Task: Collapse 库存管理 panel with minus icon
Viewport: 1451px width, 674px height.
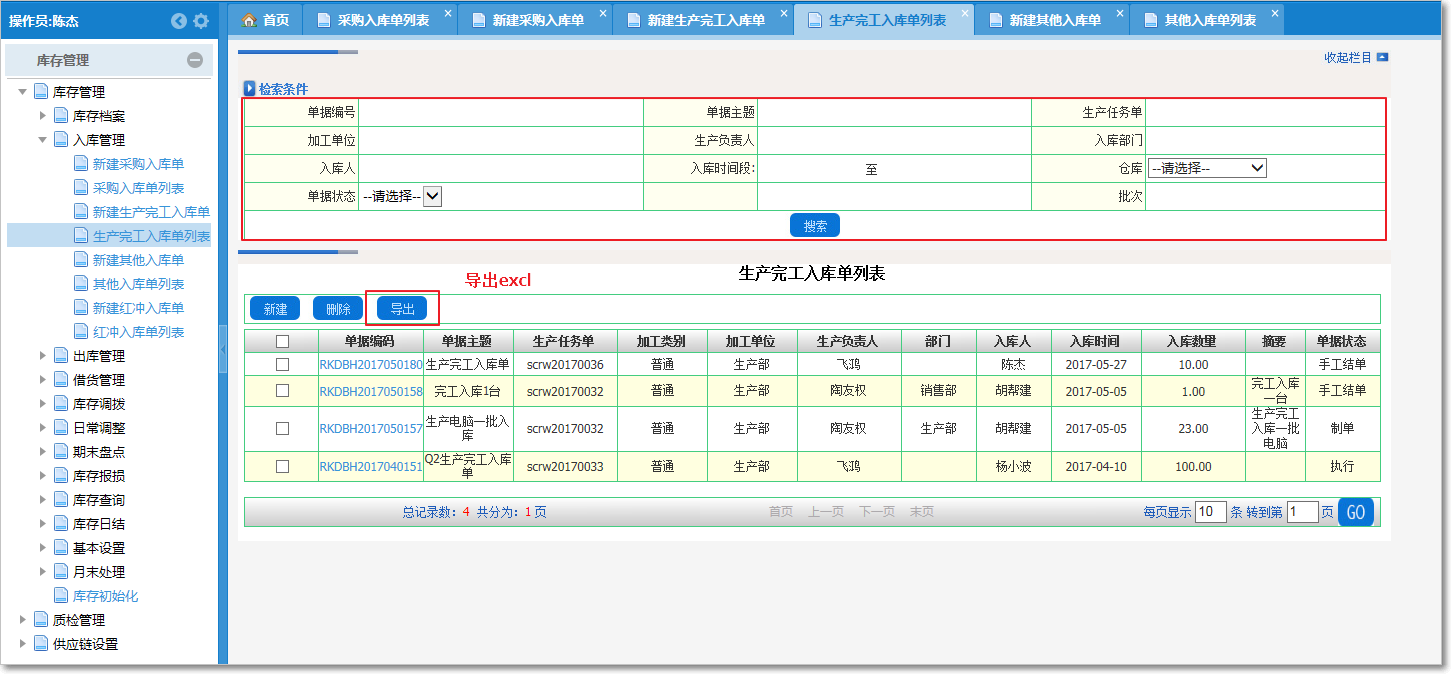Action: point(195,60)
